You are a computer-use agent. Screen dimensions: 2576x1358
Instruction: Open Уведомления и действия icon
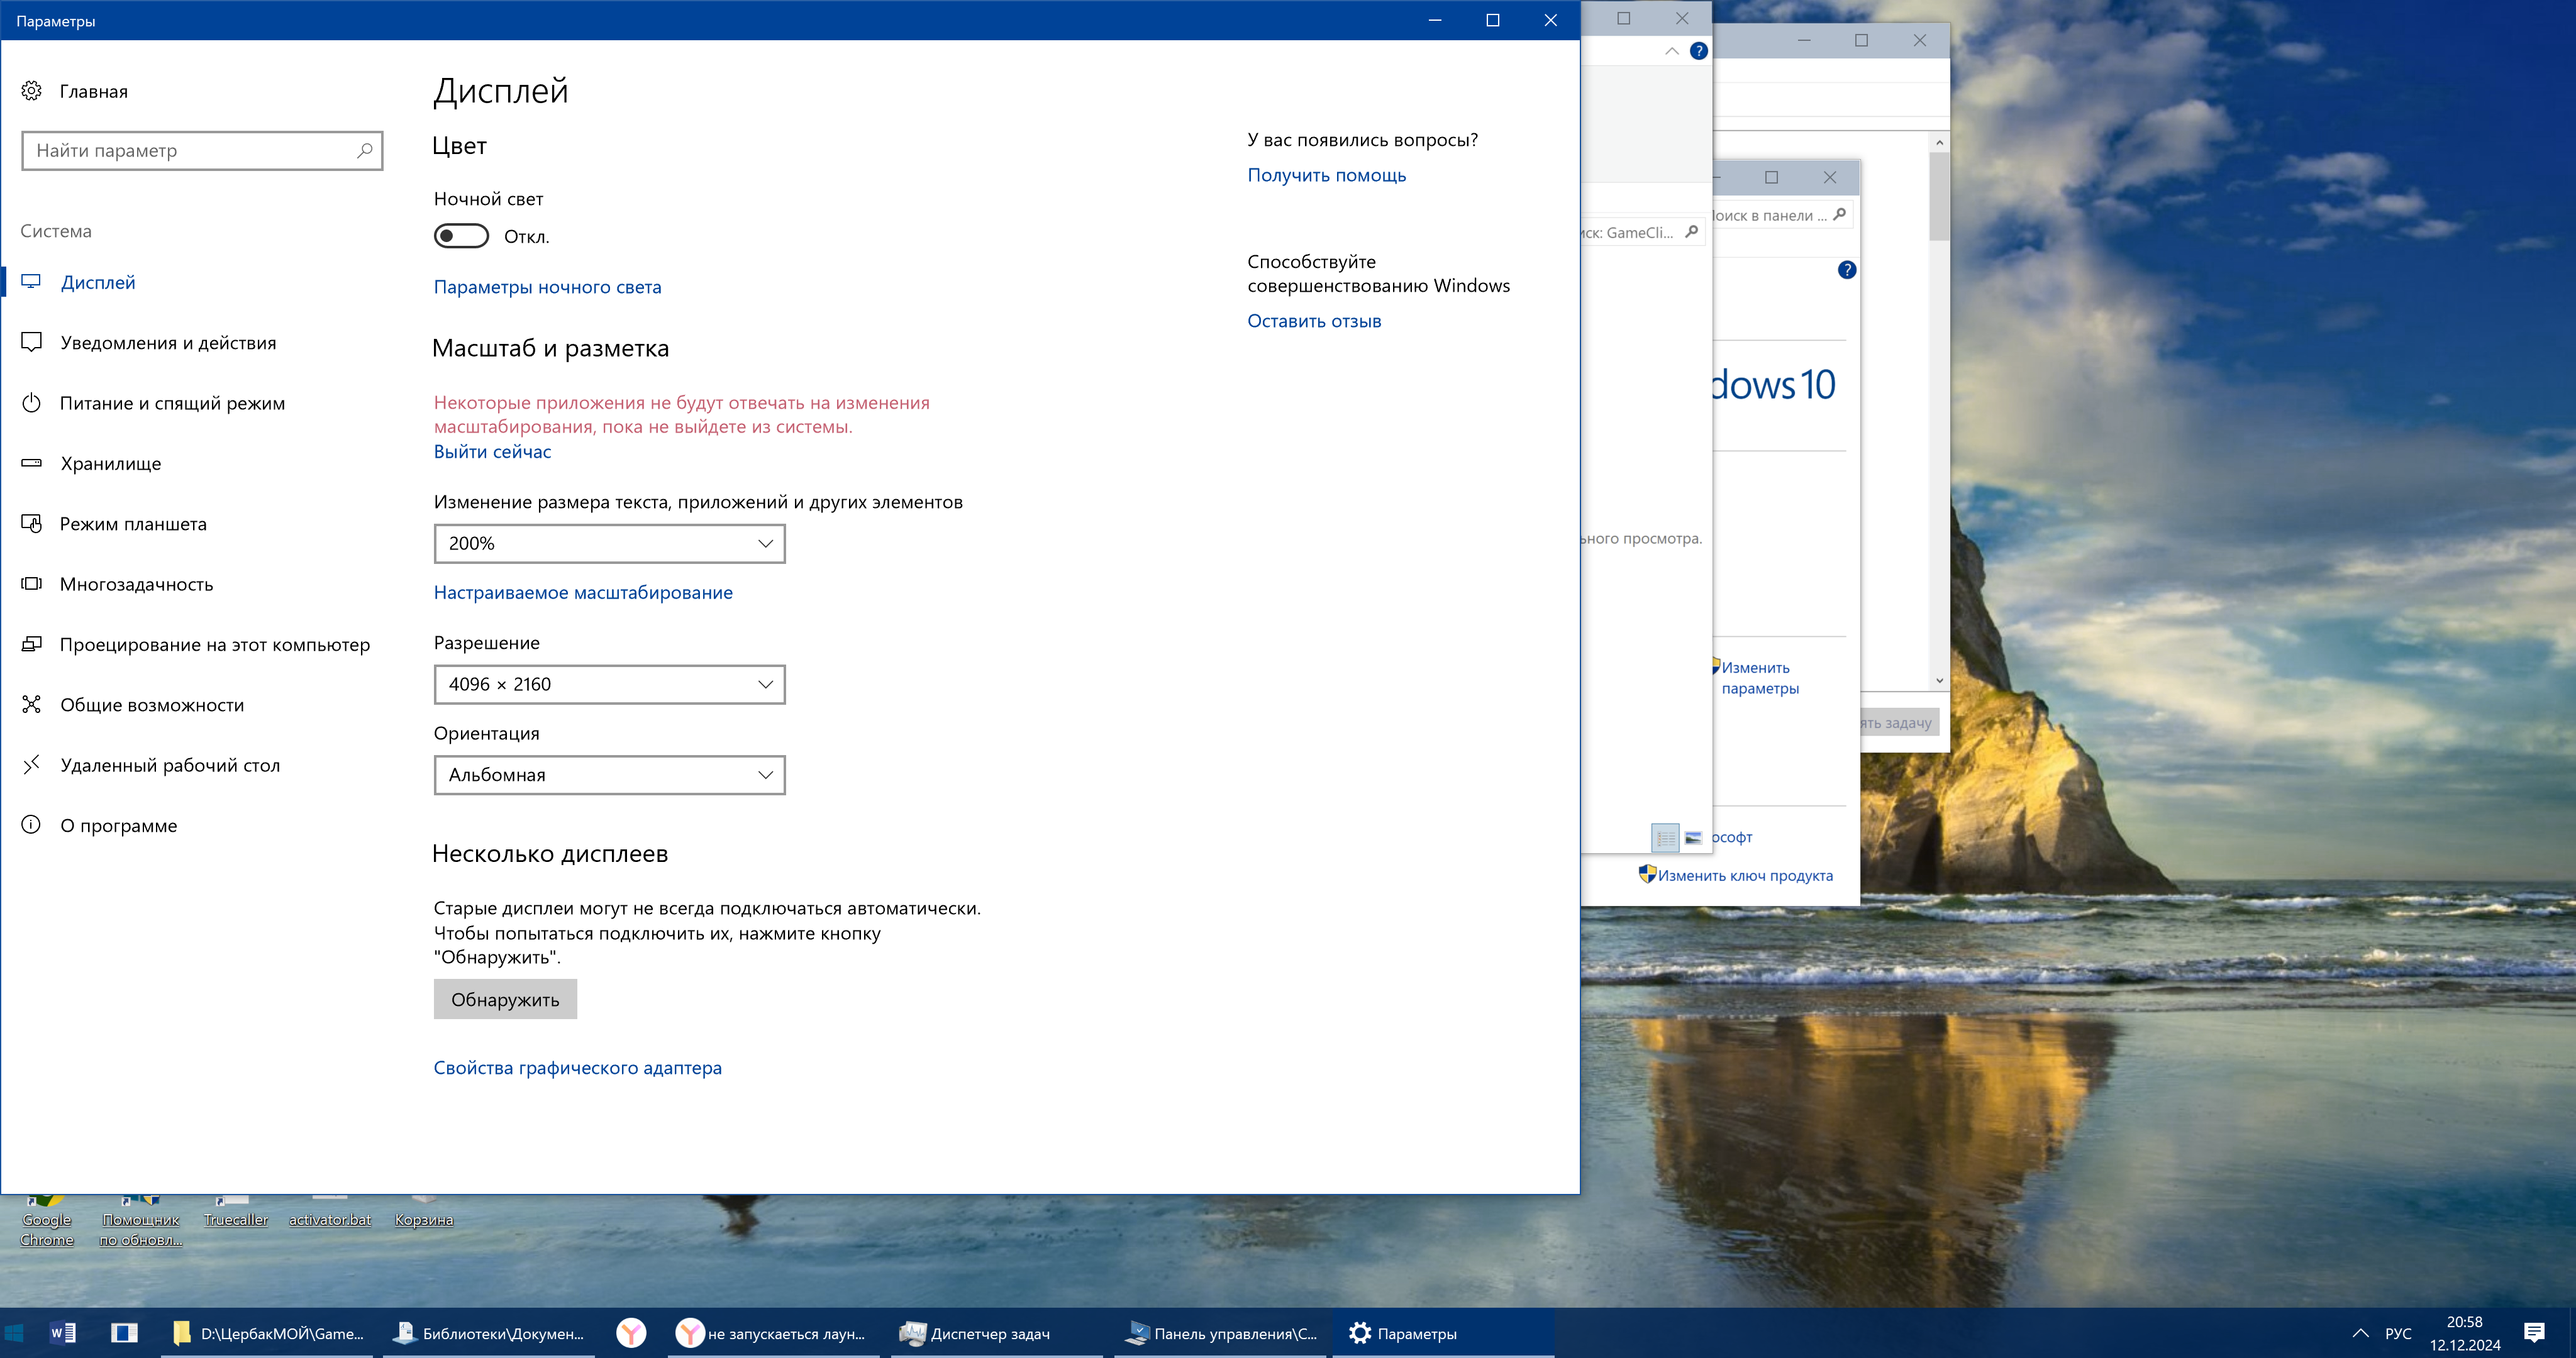click(31, 342)
